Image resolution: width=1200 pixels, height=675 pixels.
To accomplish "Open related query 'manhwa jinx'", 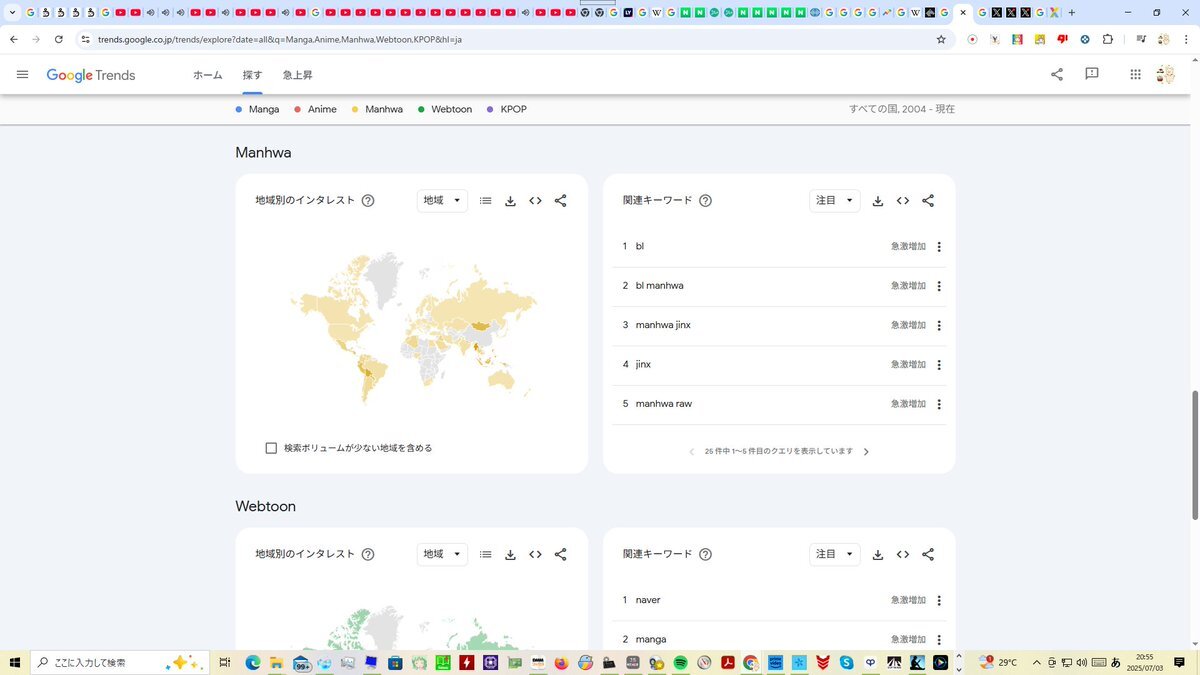I will tap(663, 325).
